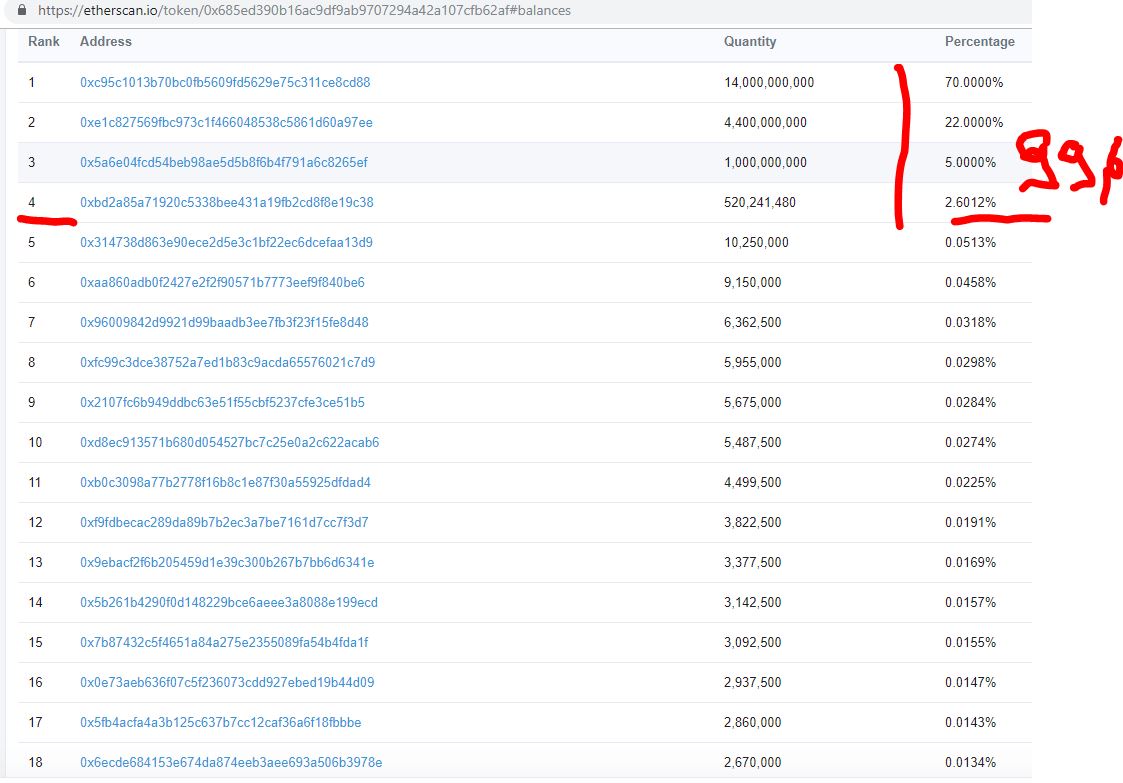Open the rank 3 holder address link
The width and height of the screenshot is (1123, 783).
point(222,162)
